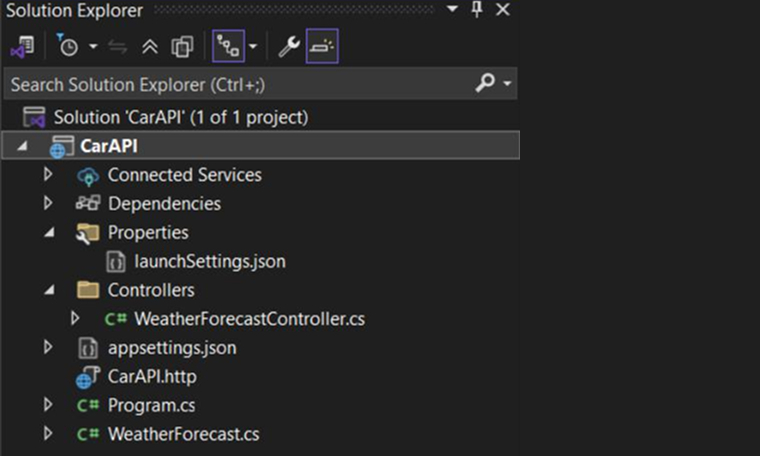Select the Properties folder label
The image size is (760, 456).
148,233
